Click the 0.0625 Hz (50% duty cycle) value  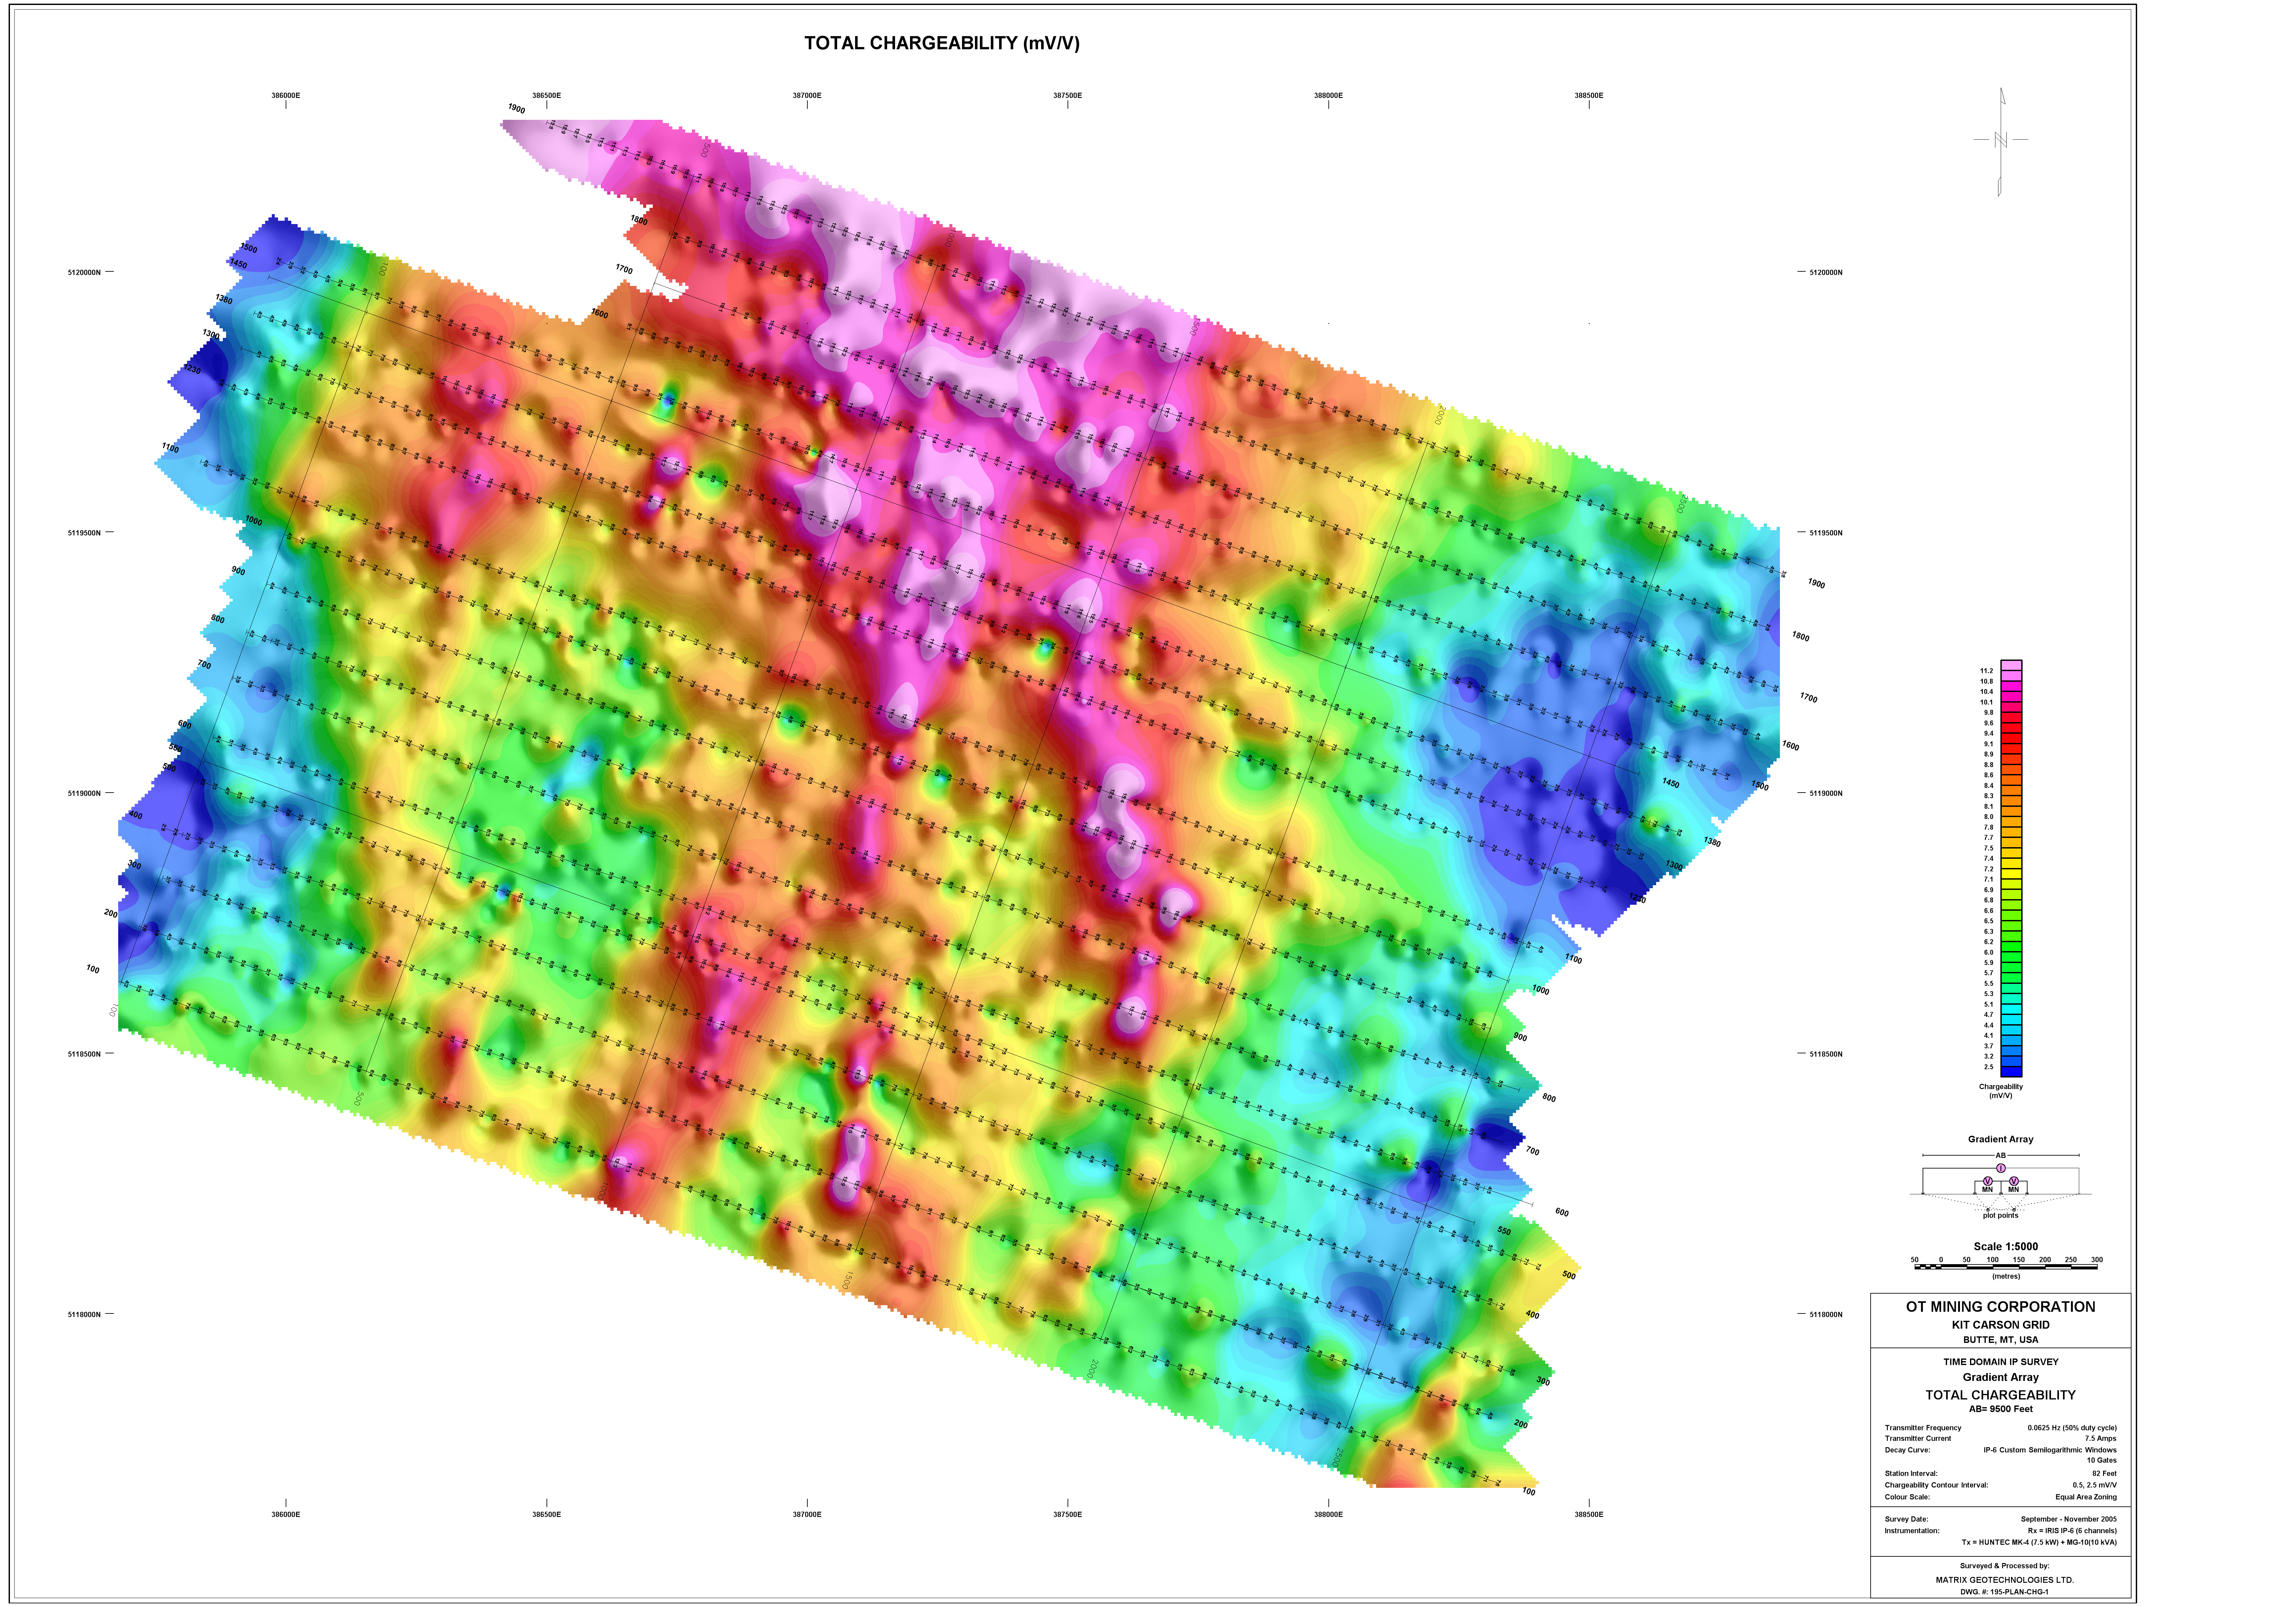[2072, 1428]
